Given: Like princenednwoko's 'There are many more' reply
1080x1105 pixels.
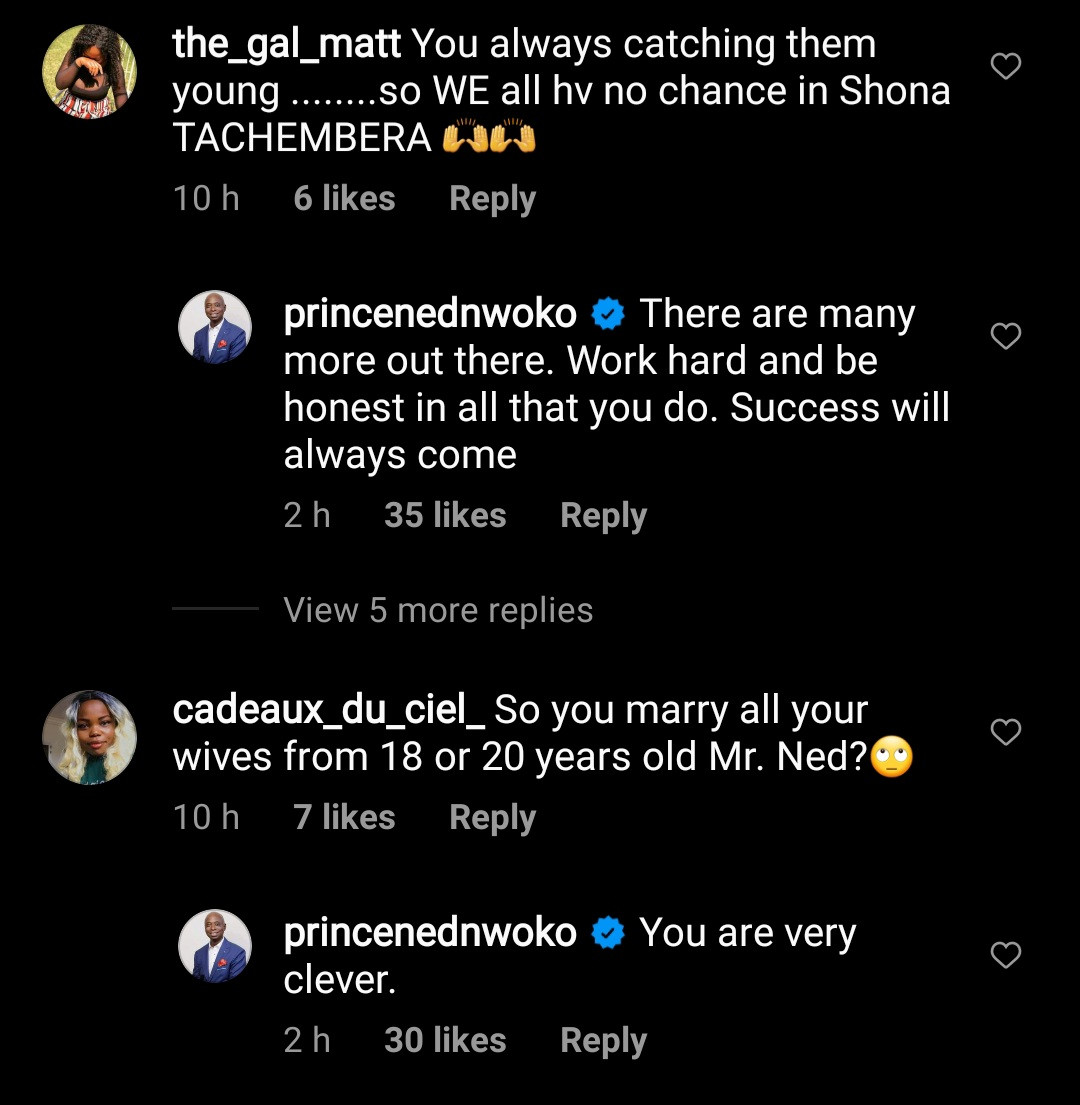Looking at the screenshot, I should click(1005, 337).
